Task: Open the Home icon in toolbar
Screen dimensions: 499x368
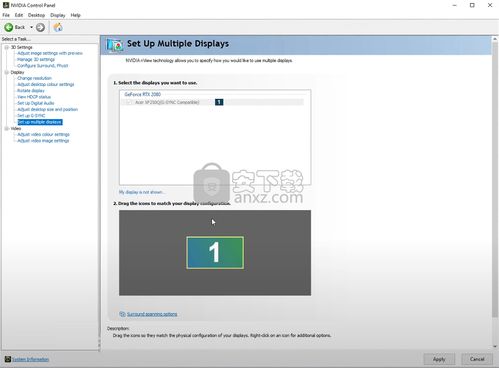Action: pos(58,27)
